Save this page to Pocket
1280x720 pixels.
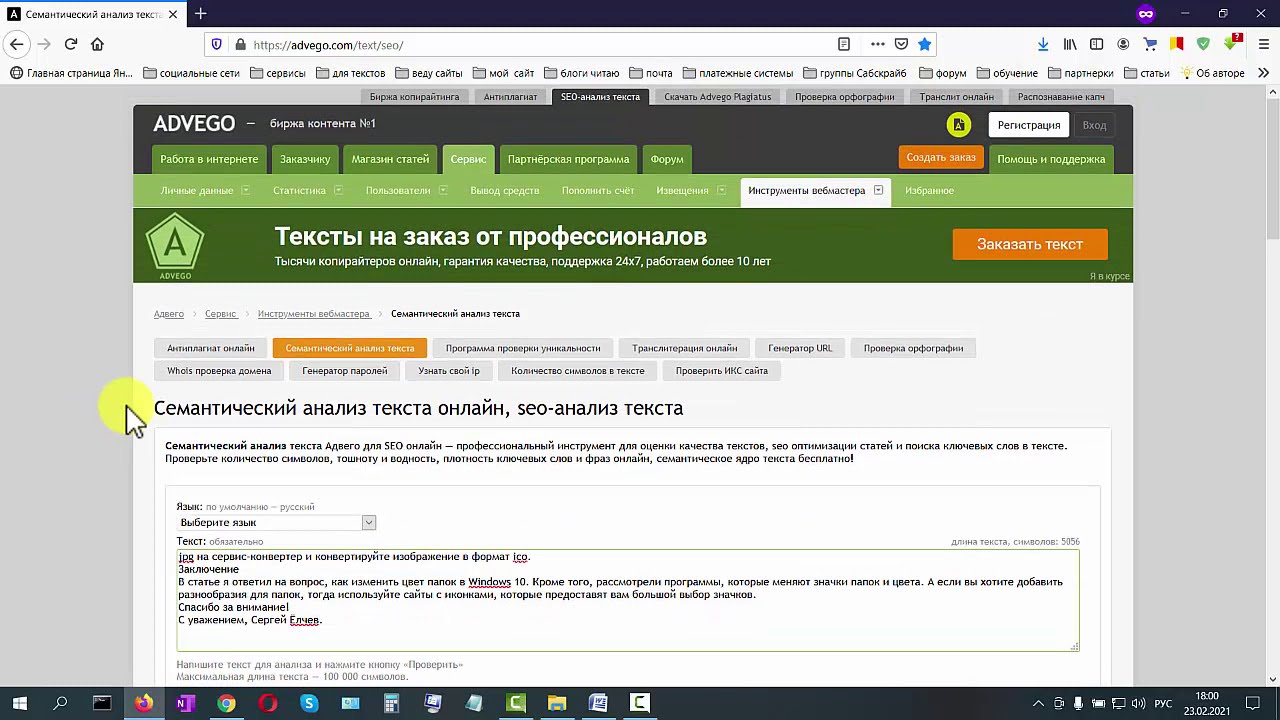pos(901,44)
